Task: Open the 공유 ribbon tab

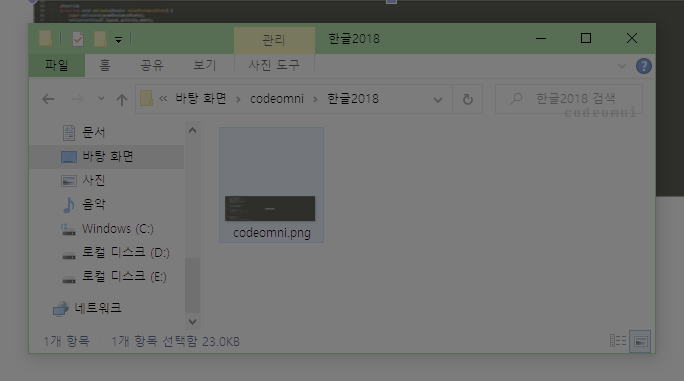Action: tap(151, 65)
